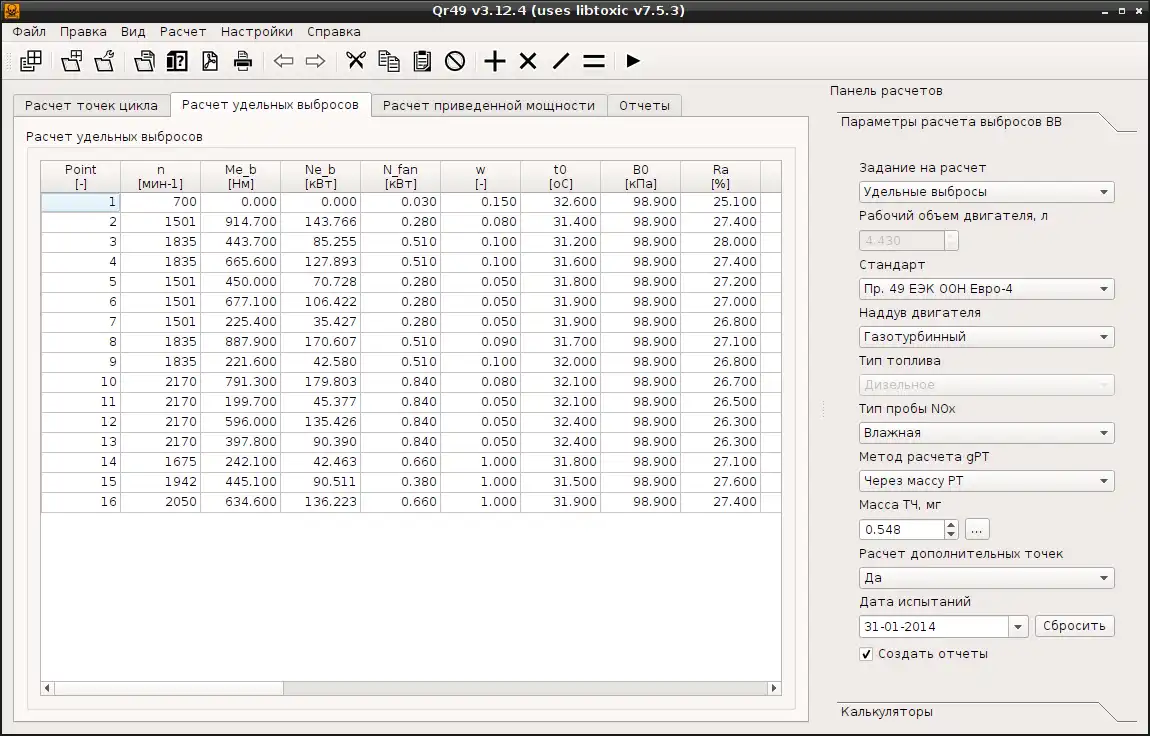This screenshot has height=736, width=1150.
Task: Uncheck the "Создать отчеты" checkbox
Action: (x=866, y=654)
